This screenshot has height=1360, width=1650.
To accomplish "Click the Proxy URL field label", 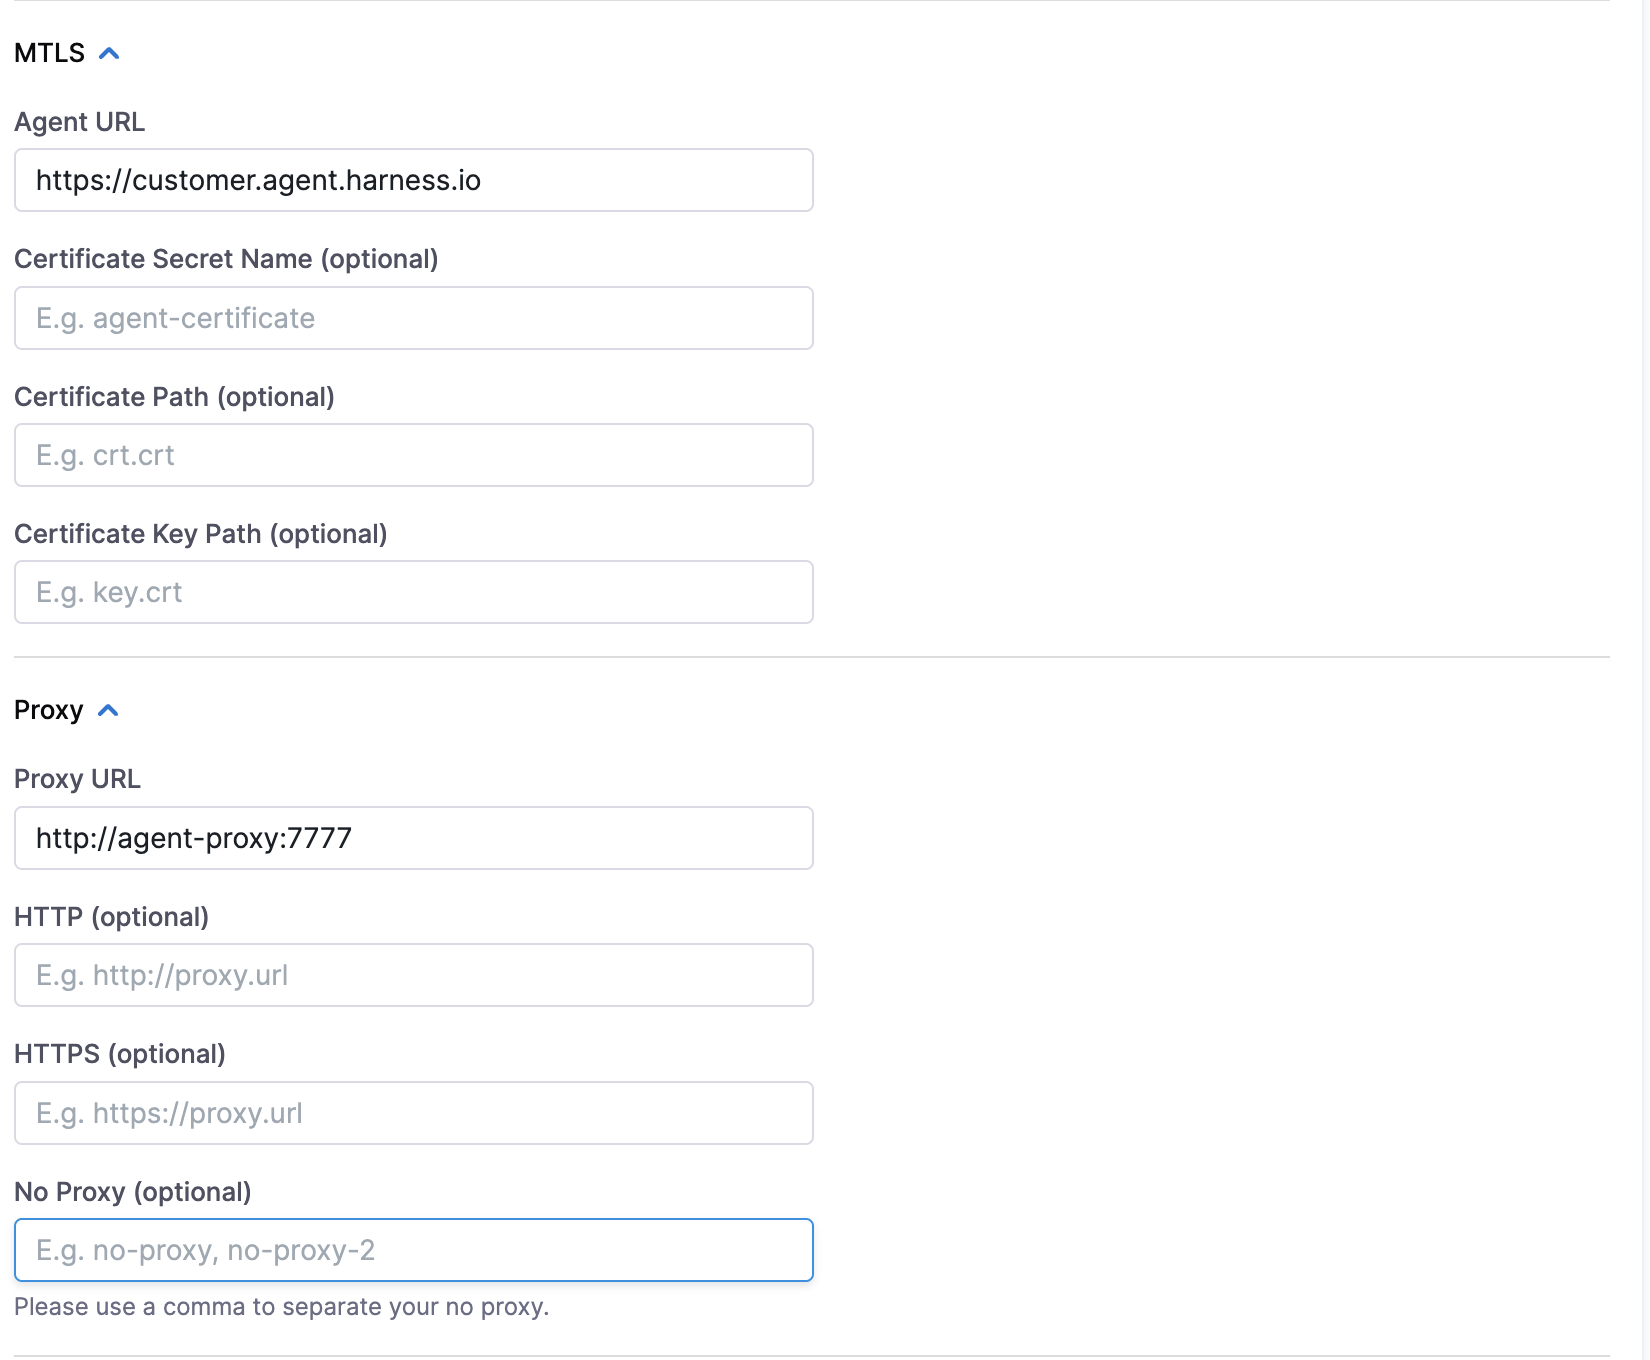I will tap(77, 779).
